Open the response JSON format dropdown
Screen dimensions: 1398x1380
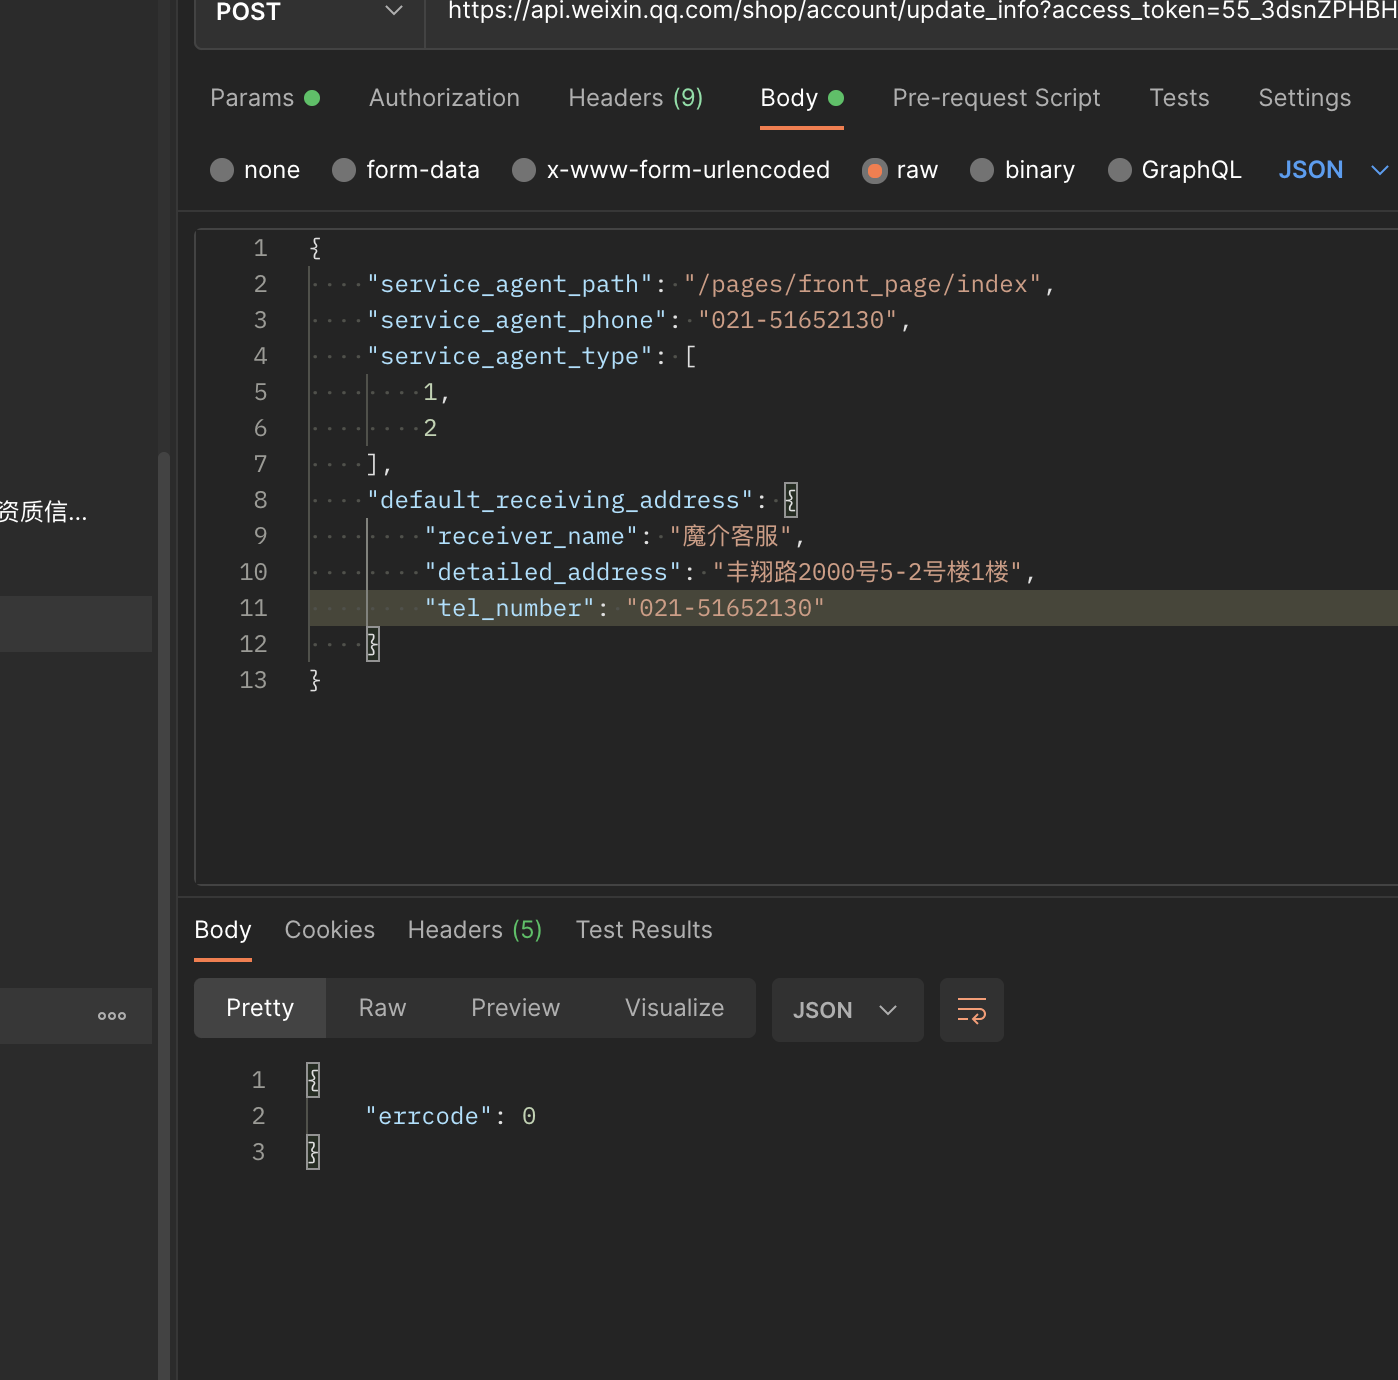click(847, 1010)
